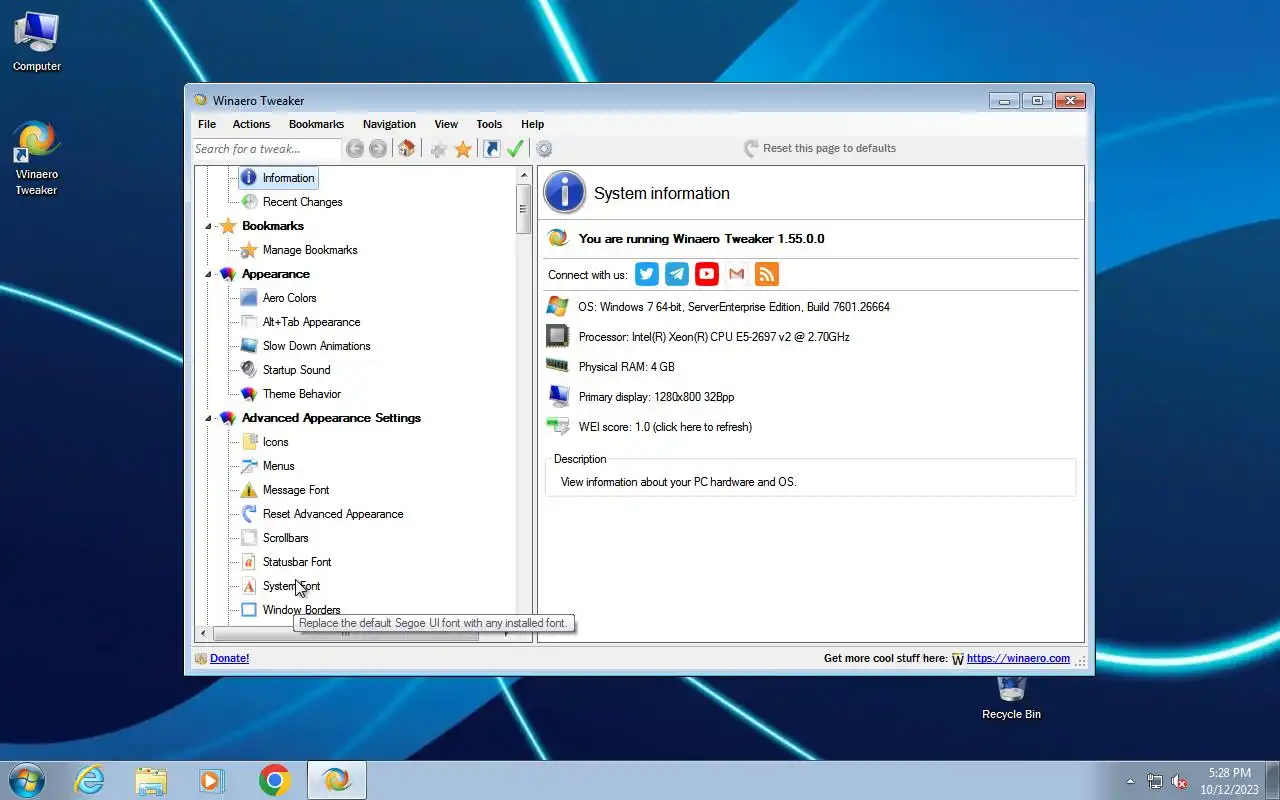Screen dimensions: 1280x800
Task: Collapse the Appearance tree section
Action: coord(209,274)
